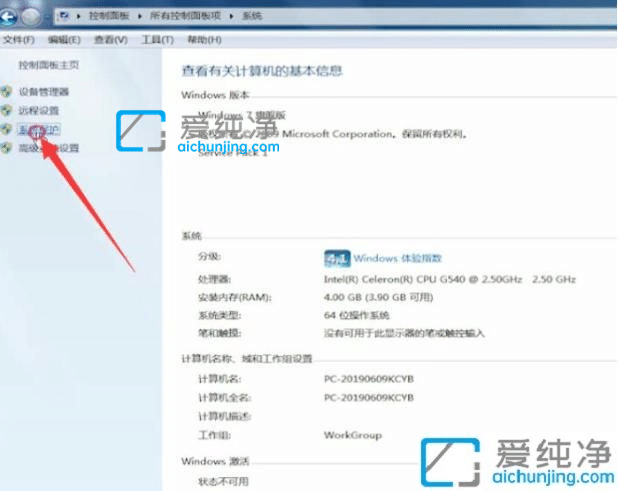This screenshot has height=491, width=618.
Task: Open the 文件(F) menu
Action: click(19, 40)
